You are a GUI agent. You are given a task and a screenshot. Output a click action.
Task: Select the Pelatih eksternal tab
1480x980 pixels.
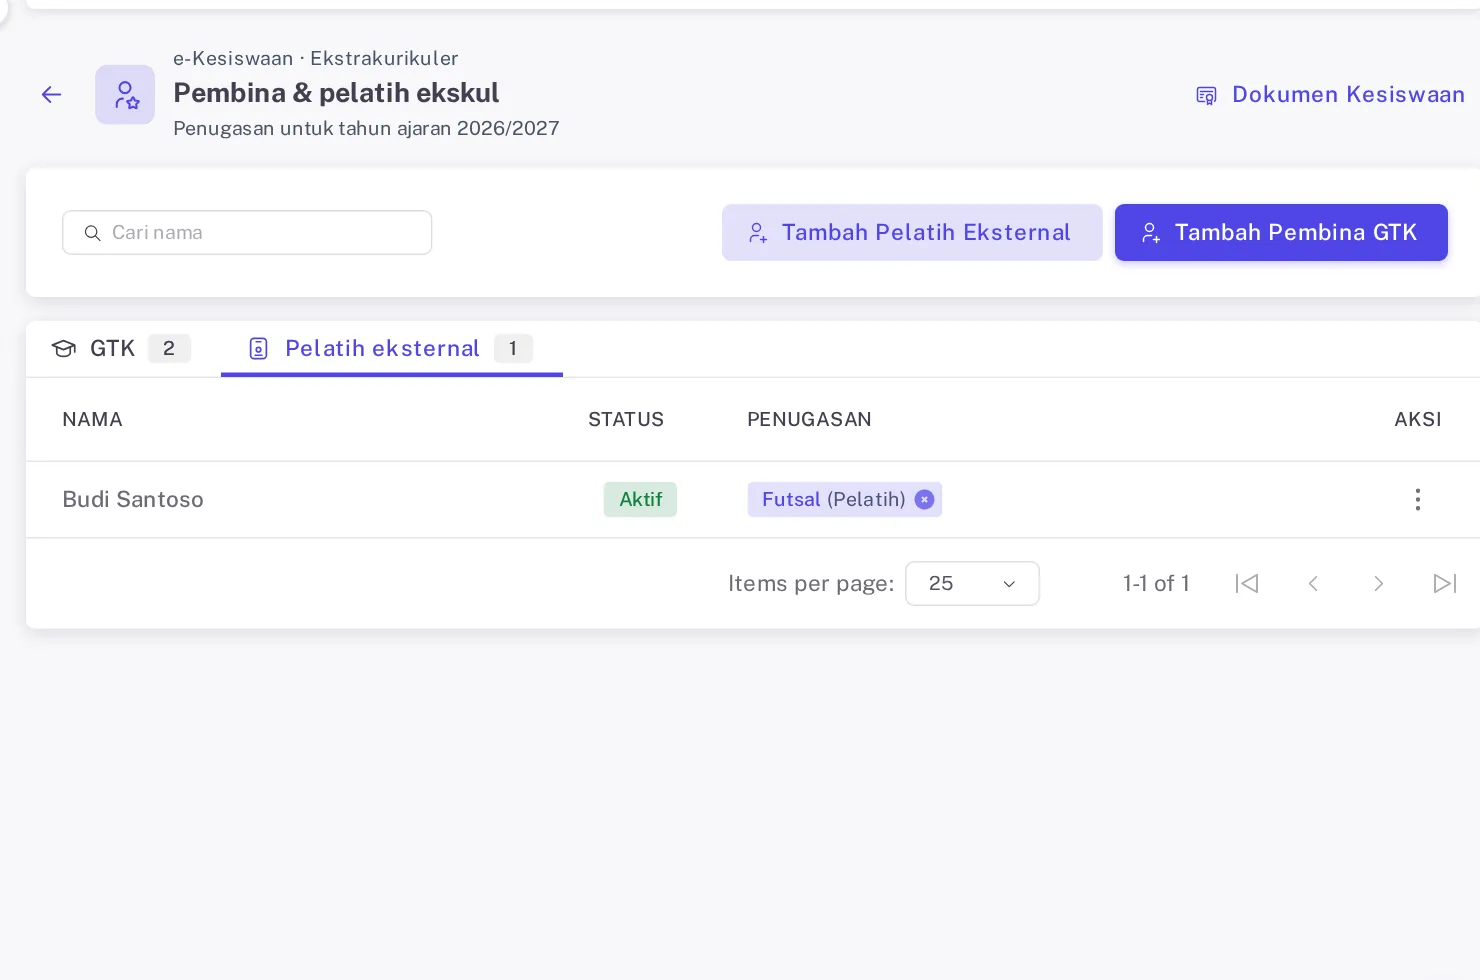click(392, 348)
